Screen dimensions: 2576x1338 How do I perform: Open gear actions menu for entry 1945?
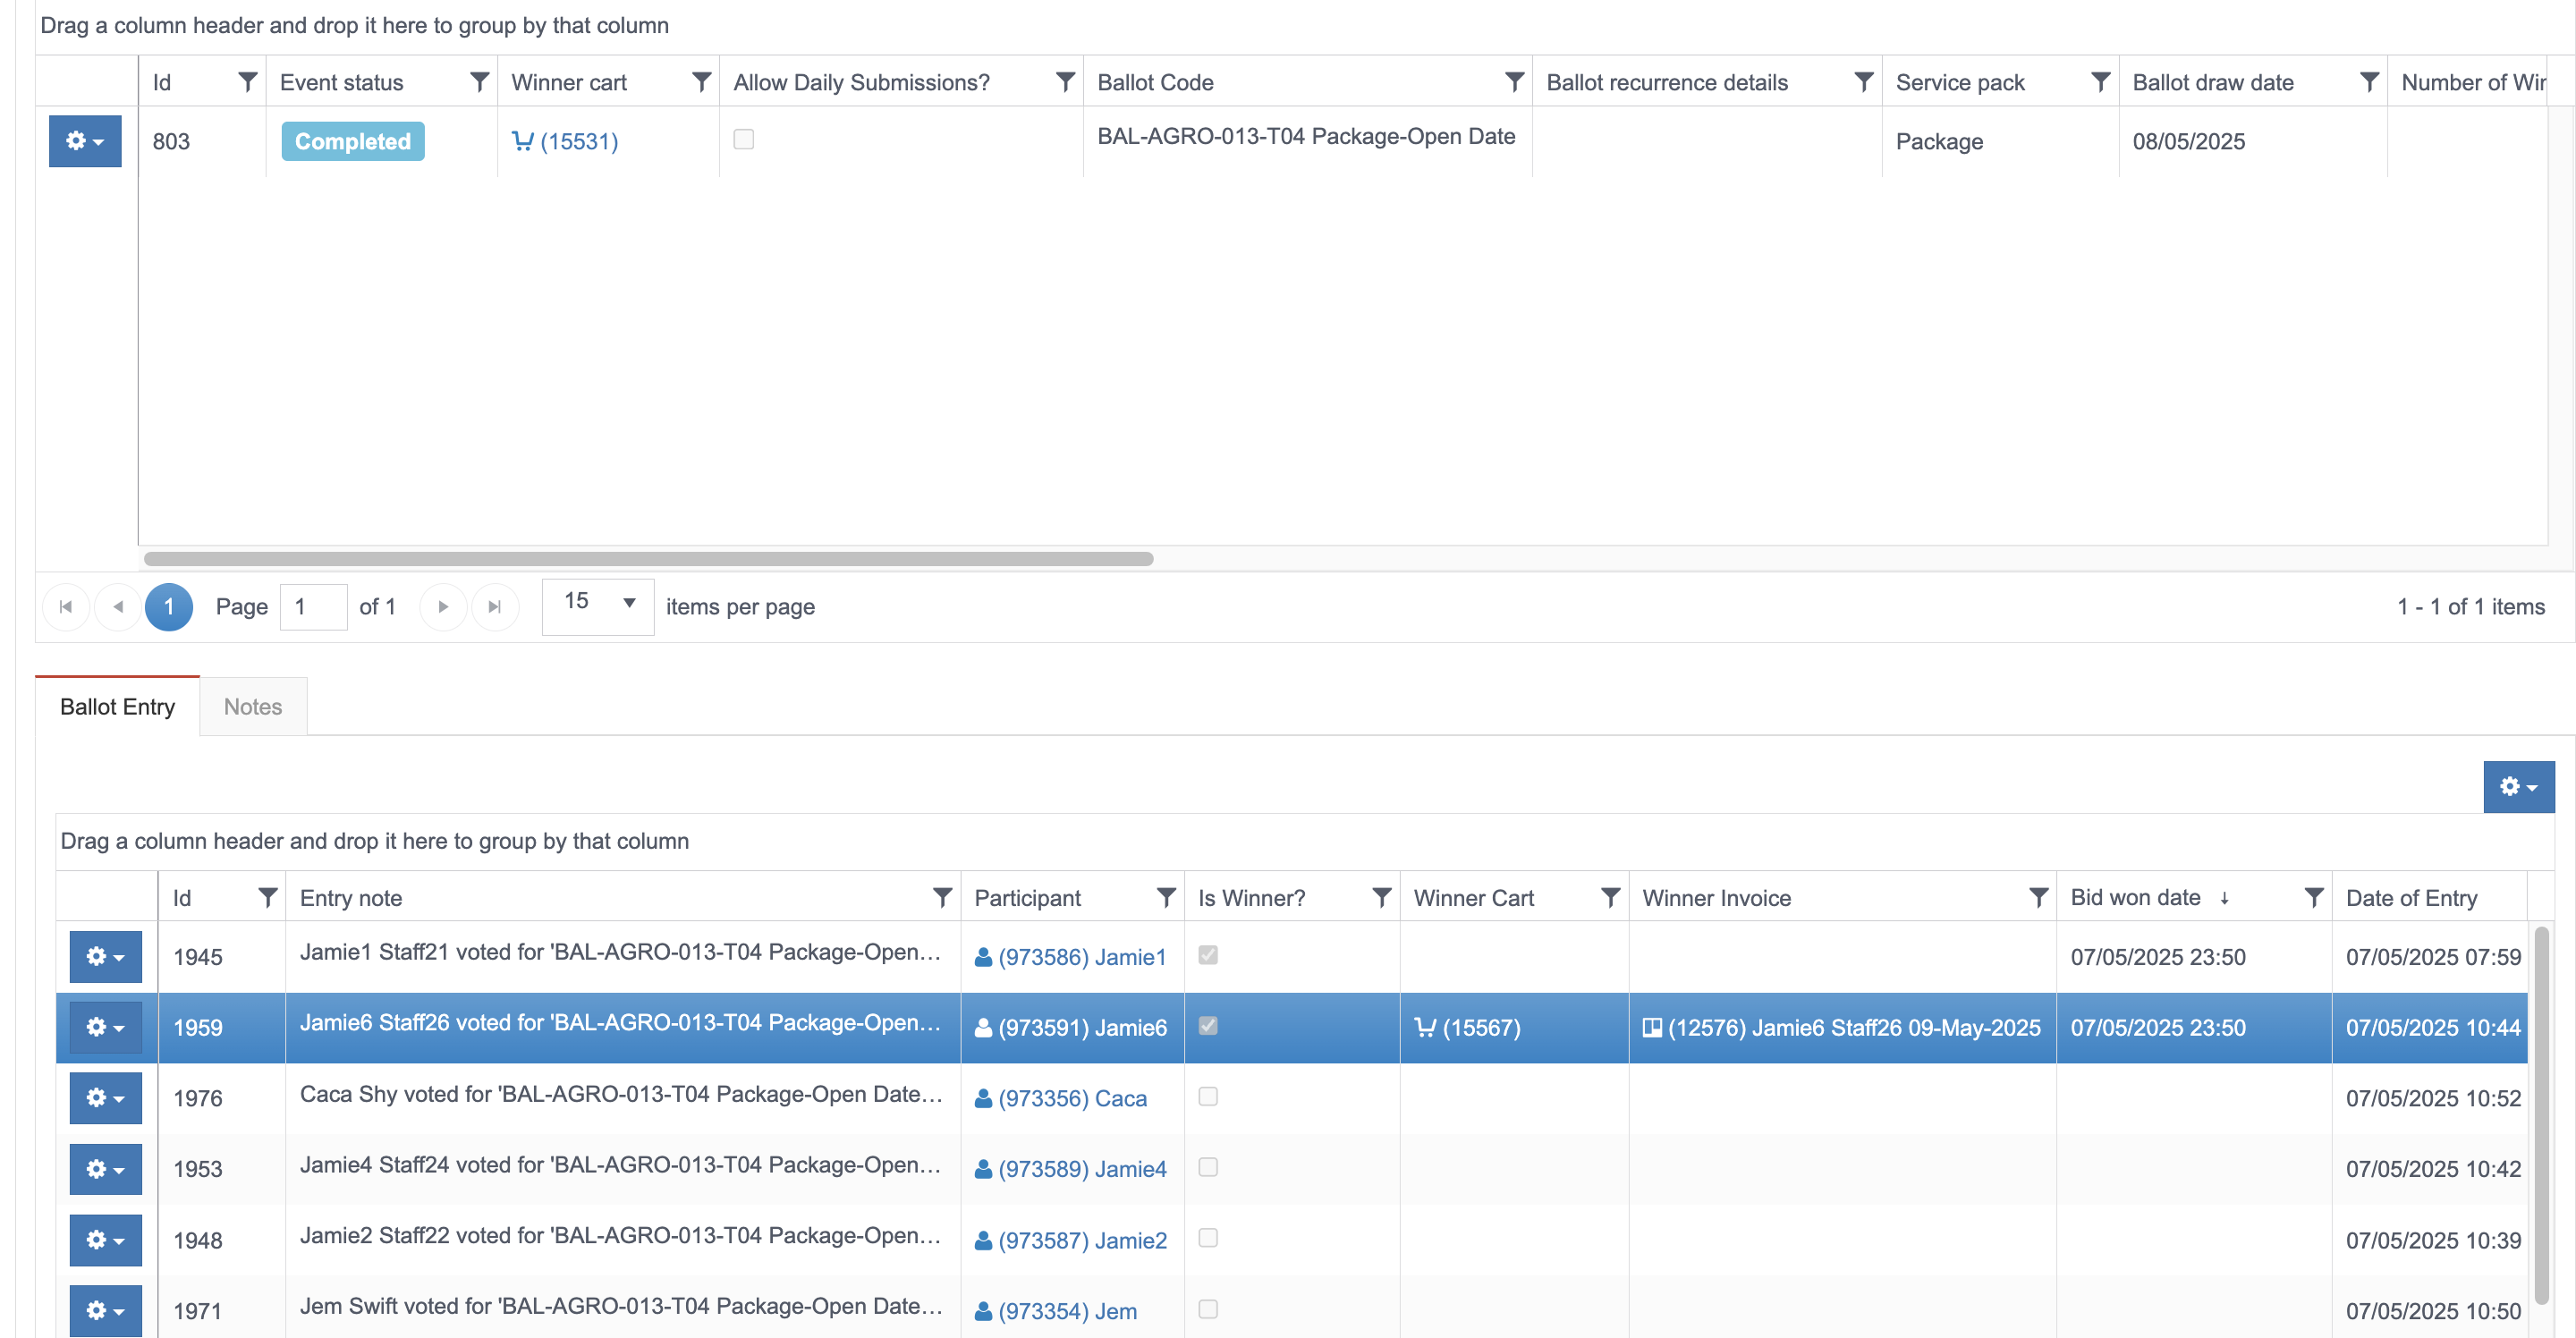click(x=105, y=957)
